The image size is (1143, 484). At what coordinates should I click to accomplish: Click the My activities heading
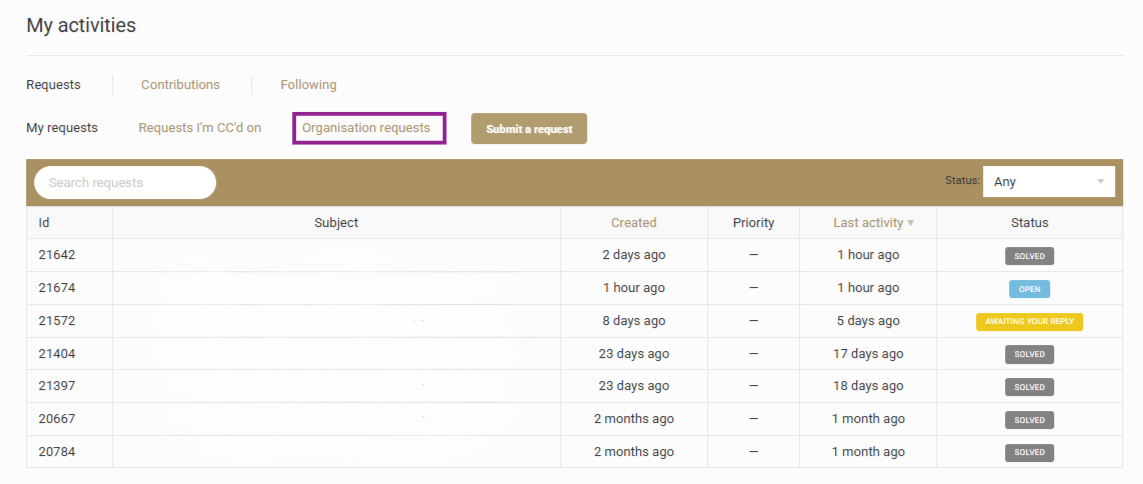(81, 26)
